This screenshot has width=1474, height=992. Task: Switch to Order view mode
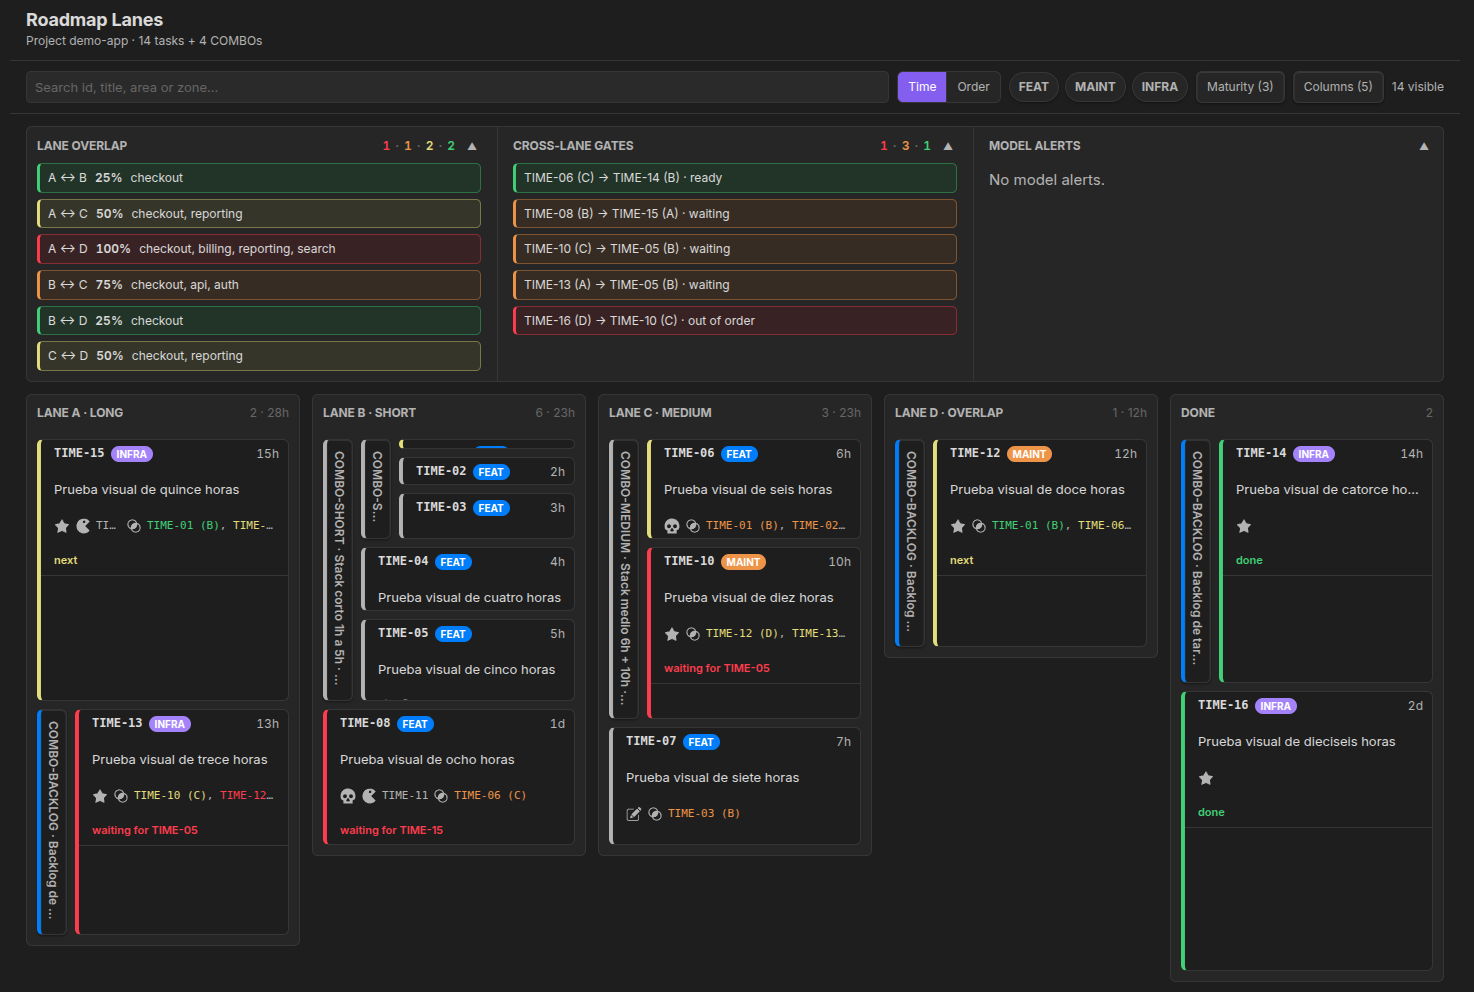tap(973, 87)
